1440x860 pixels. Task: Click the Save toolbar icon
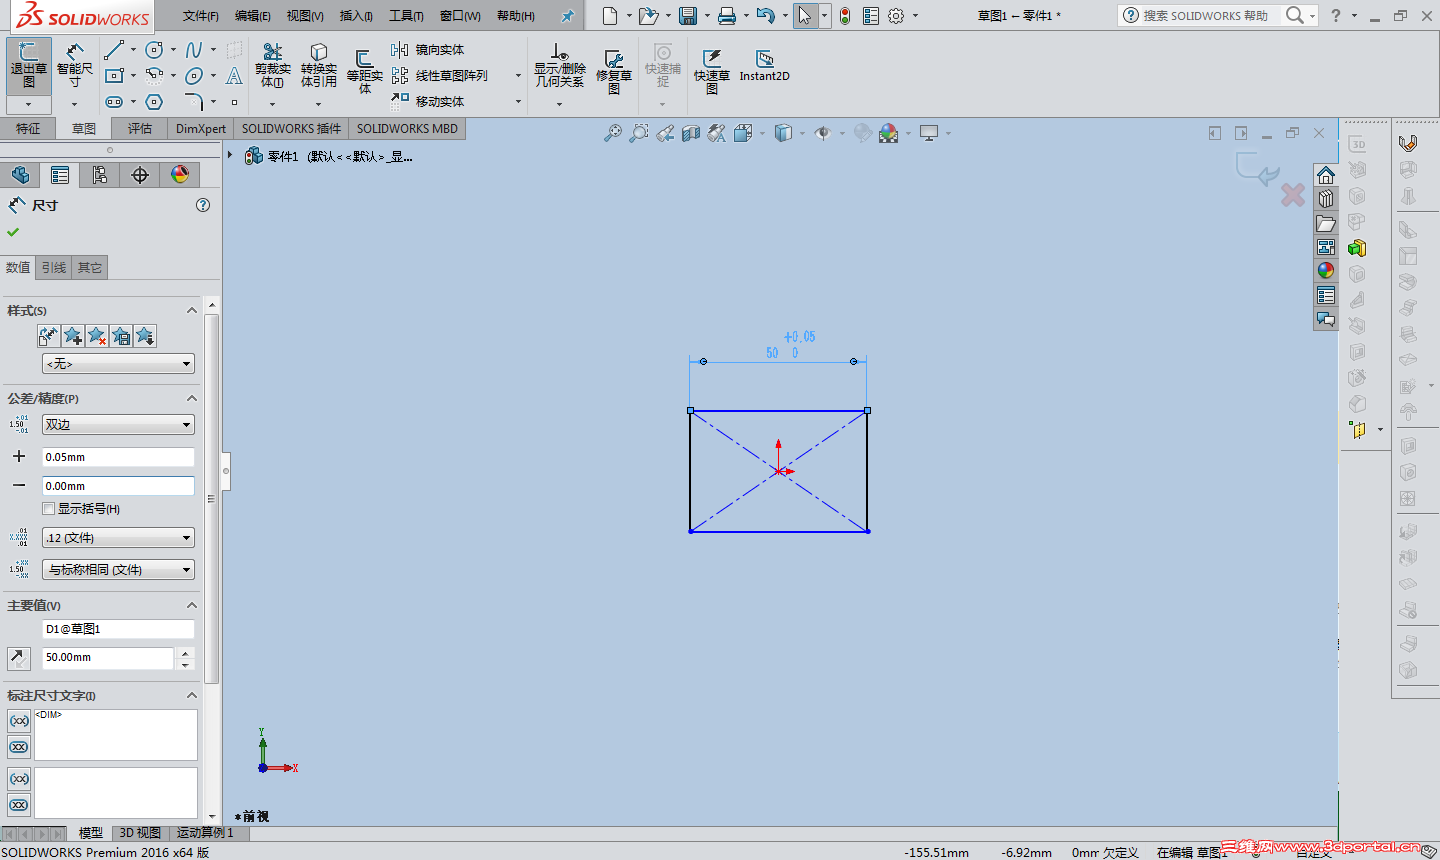pyautogui.click(x=688, y=16)
